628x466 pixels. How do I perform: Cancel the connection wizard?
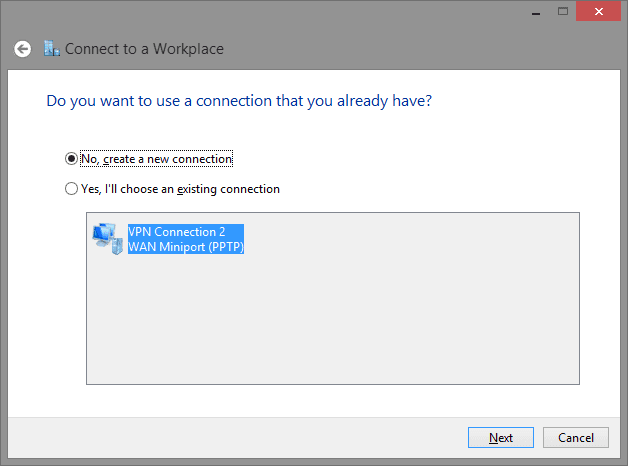[576, 438]
